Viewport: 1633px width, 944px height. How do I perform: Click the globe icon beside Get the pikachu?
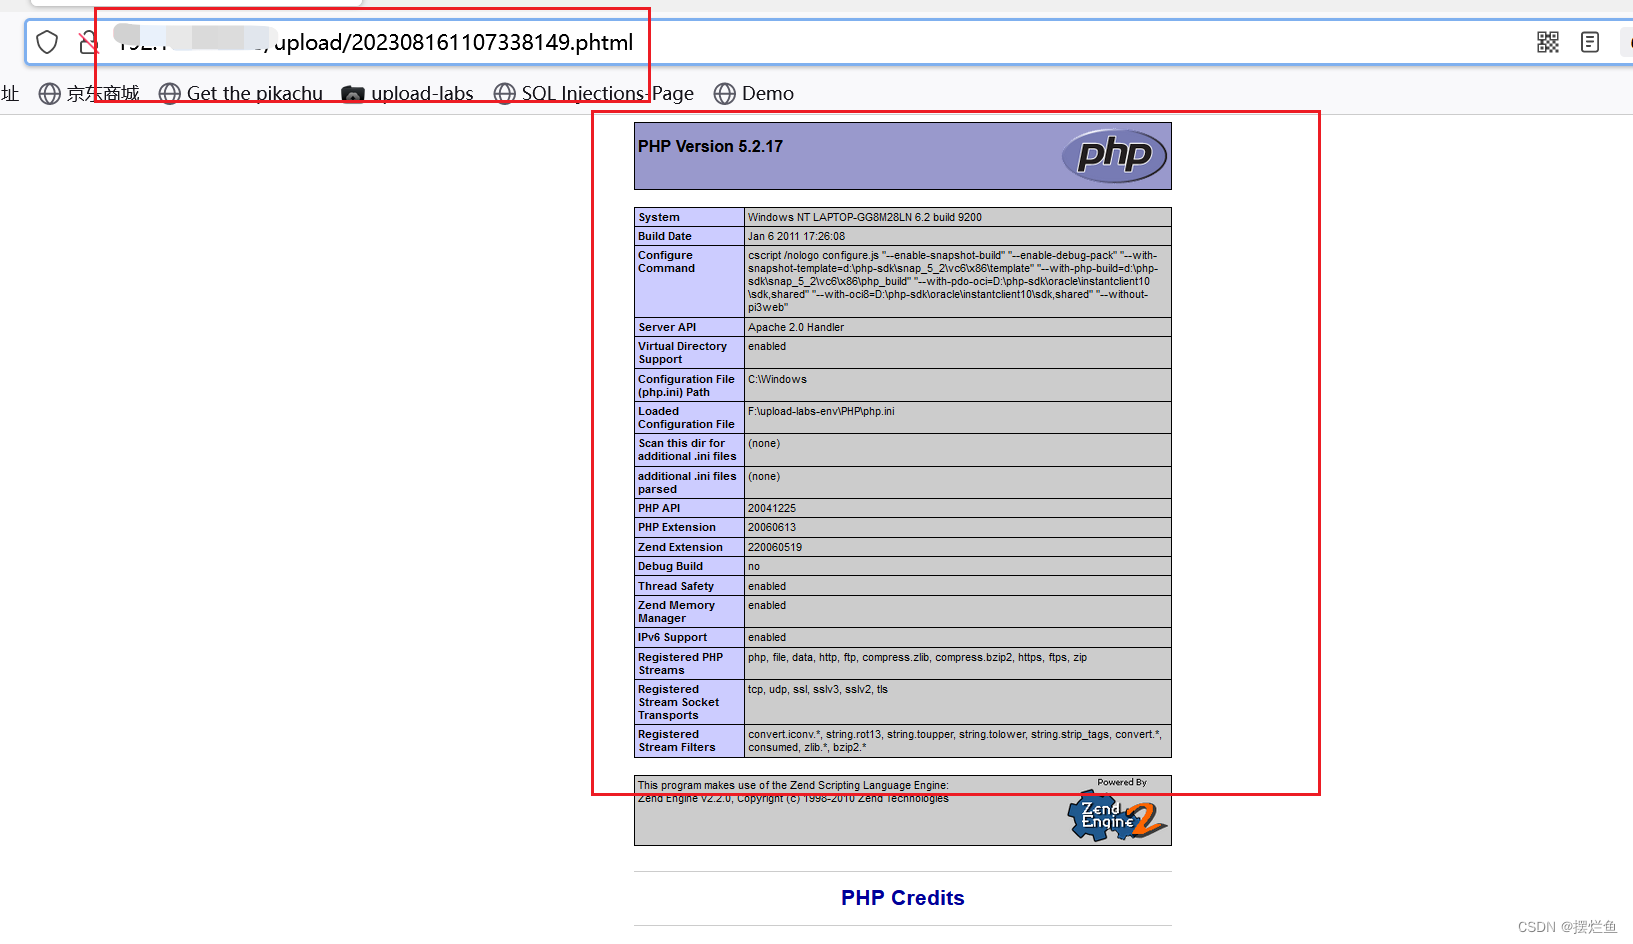[170, 93]
